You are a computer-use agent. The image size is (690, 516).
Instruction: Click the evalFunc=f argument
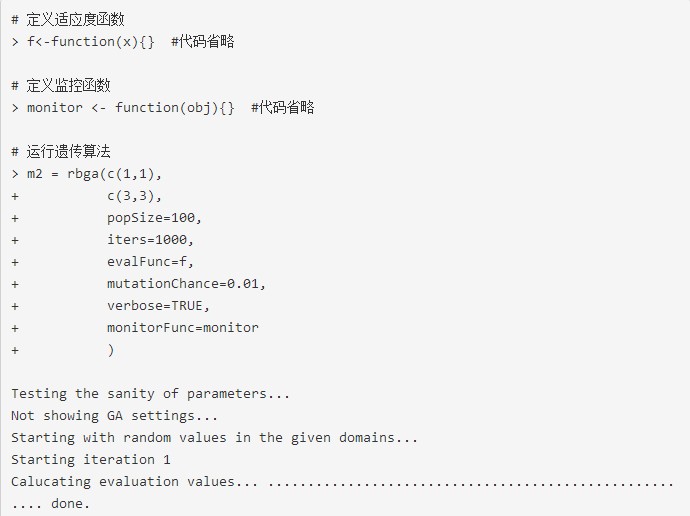[150, 262]
